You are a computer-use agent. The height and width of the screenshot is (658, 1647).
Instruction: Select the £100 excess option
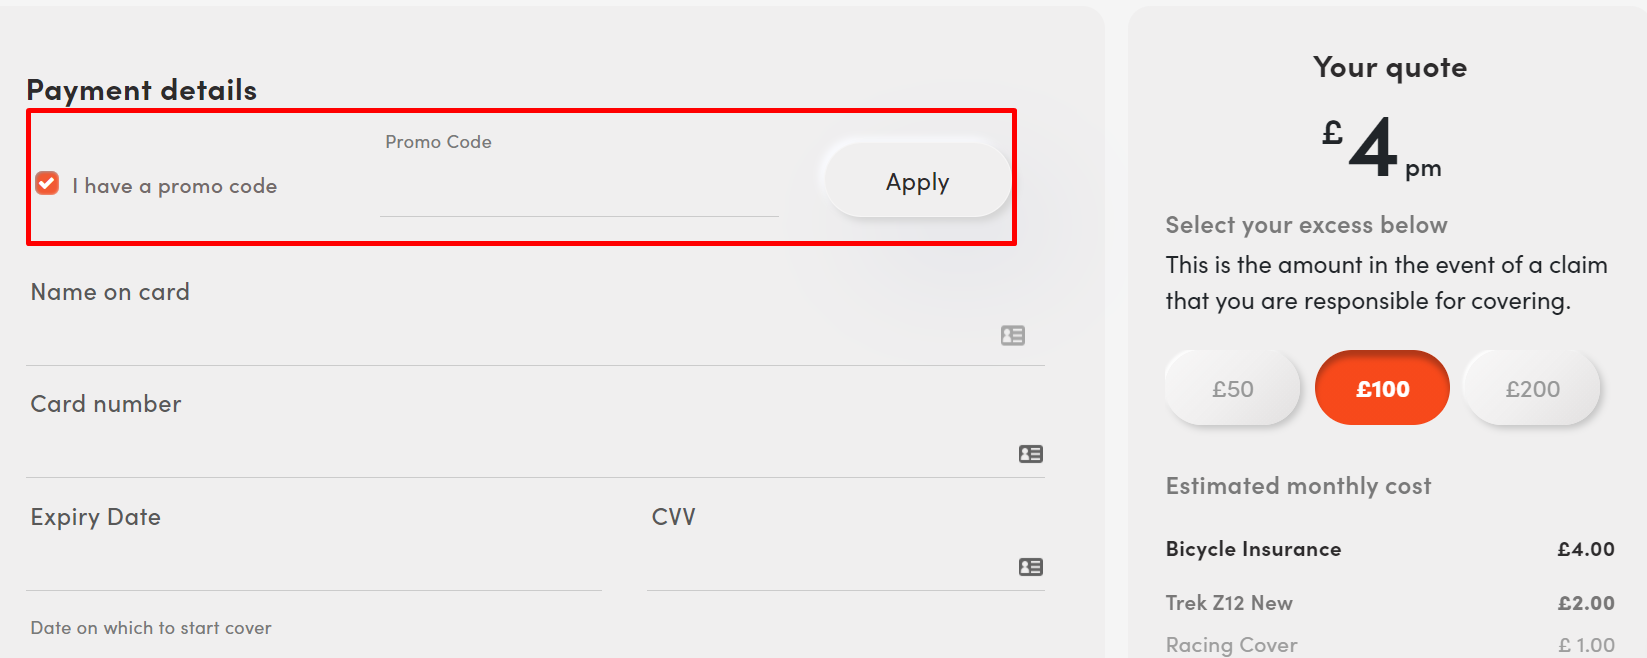click(x=1382, y=388)
